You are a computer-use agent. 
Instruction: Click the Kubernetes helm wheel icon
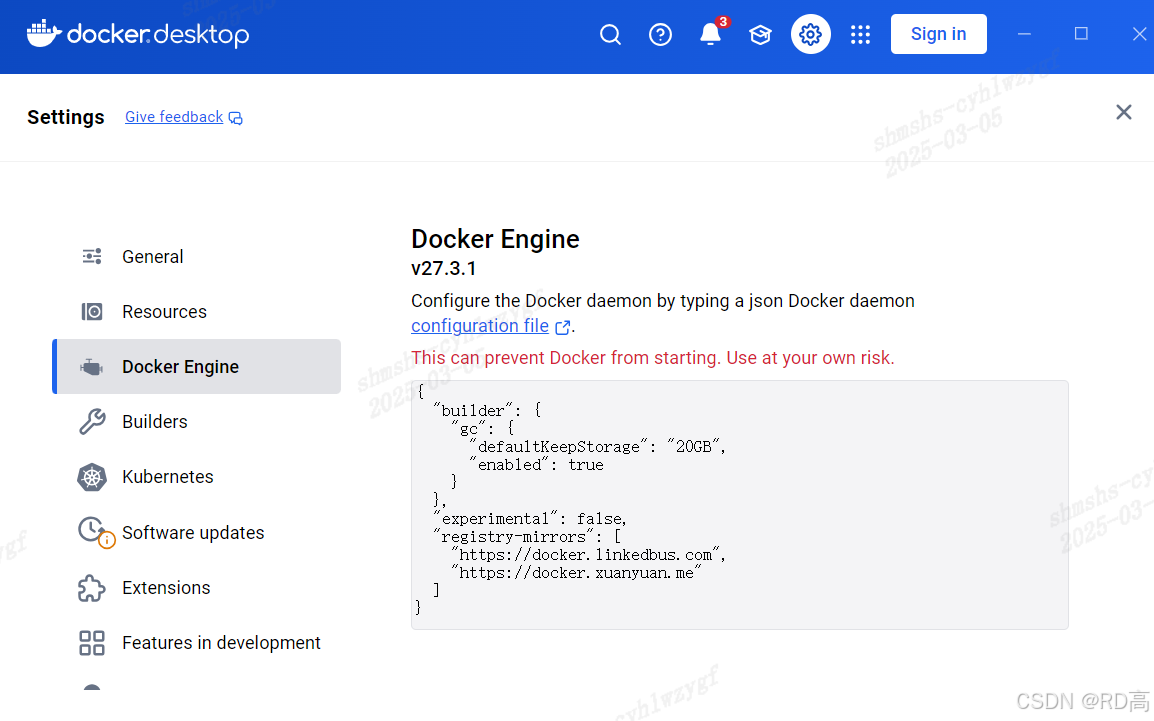tap(92, 477)
